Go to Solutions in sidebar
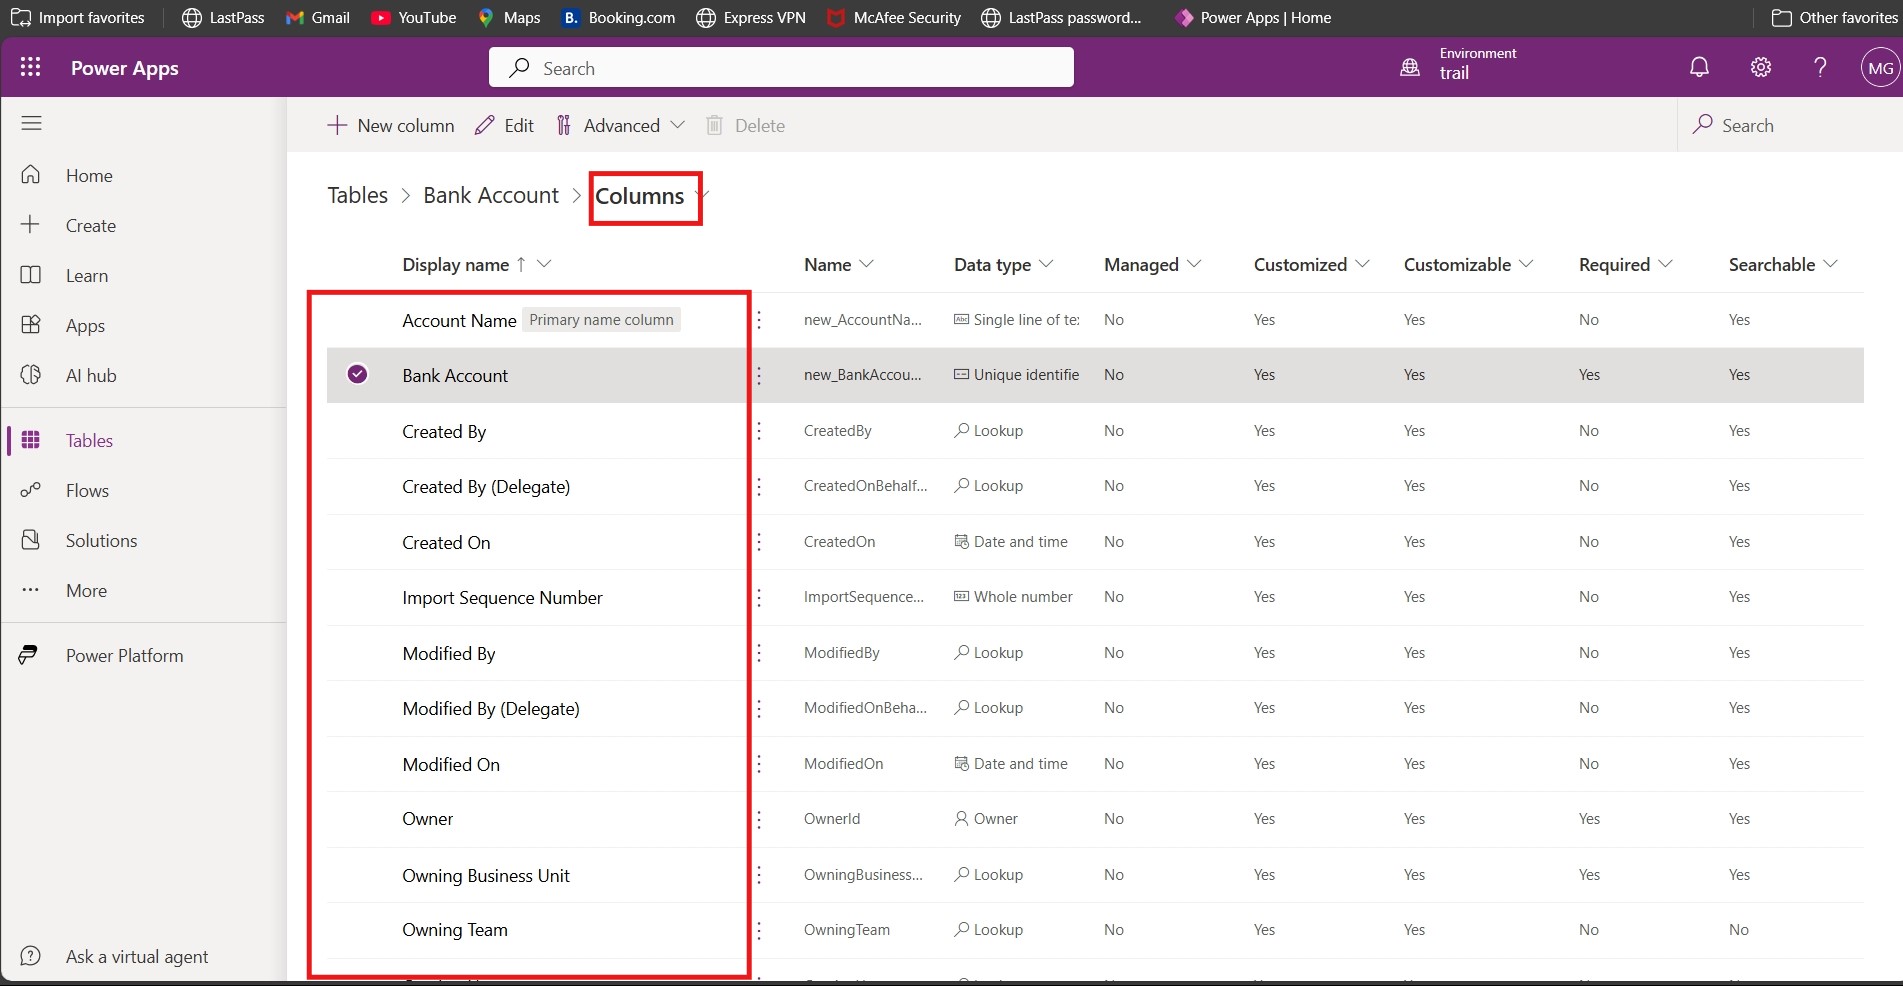 [x=101, y=541]
